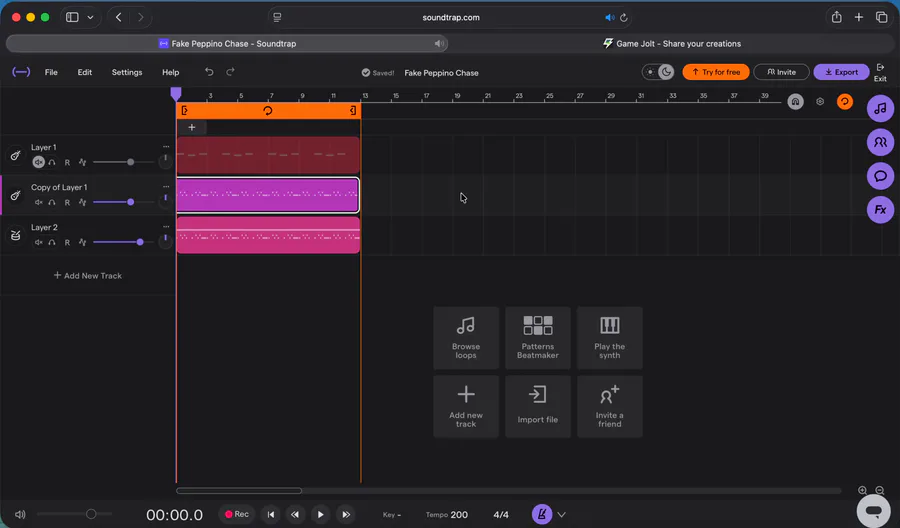Mute Copy of Layer 1 track

tap(38, 202)
